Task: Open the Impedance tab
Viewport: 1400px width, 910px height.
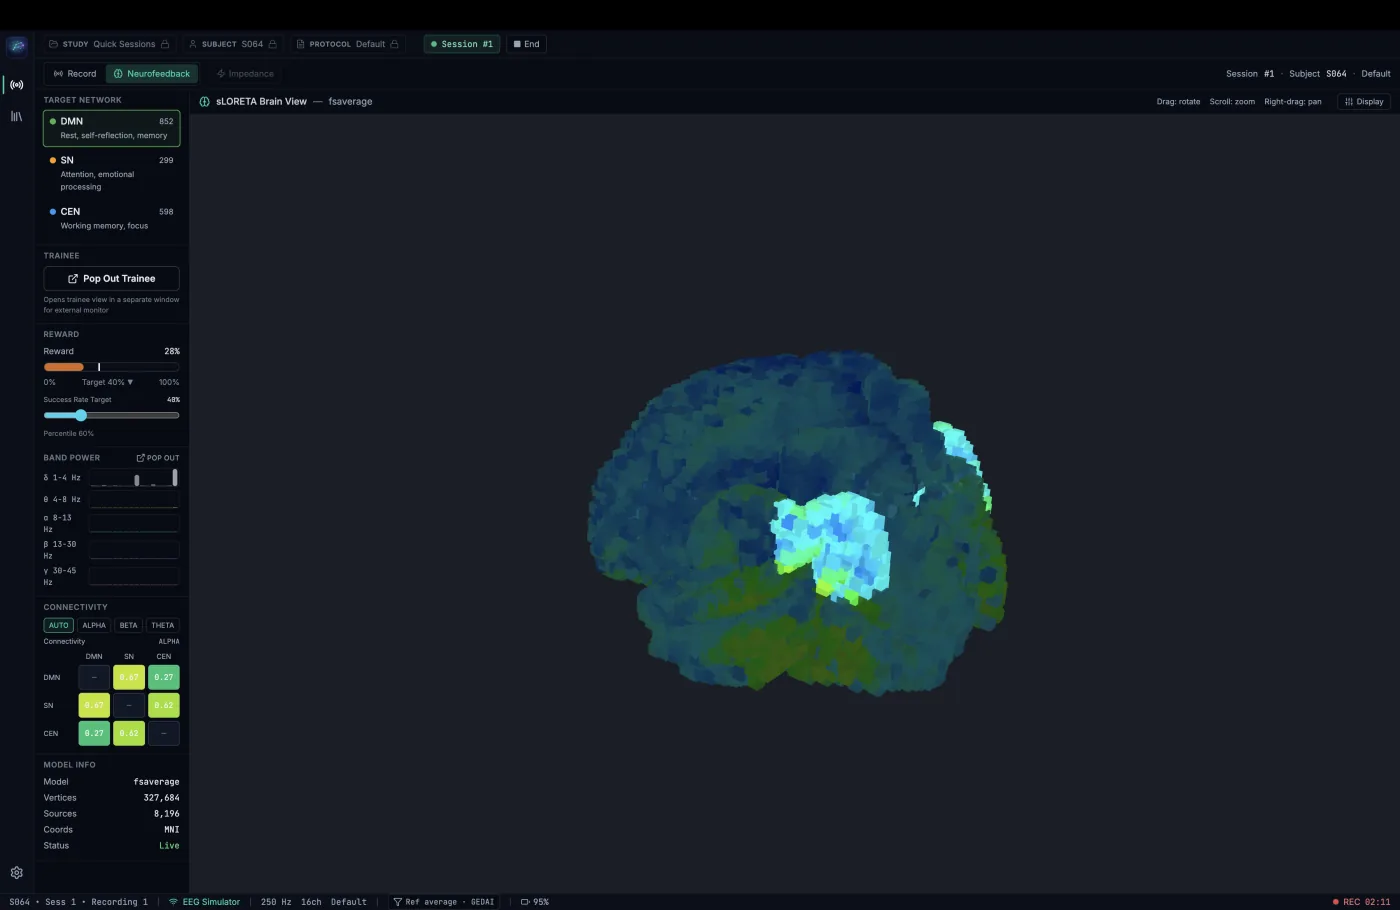Action: (245, 74)
